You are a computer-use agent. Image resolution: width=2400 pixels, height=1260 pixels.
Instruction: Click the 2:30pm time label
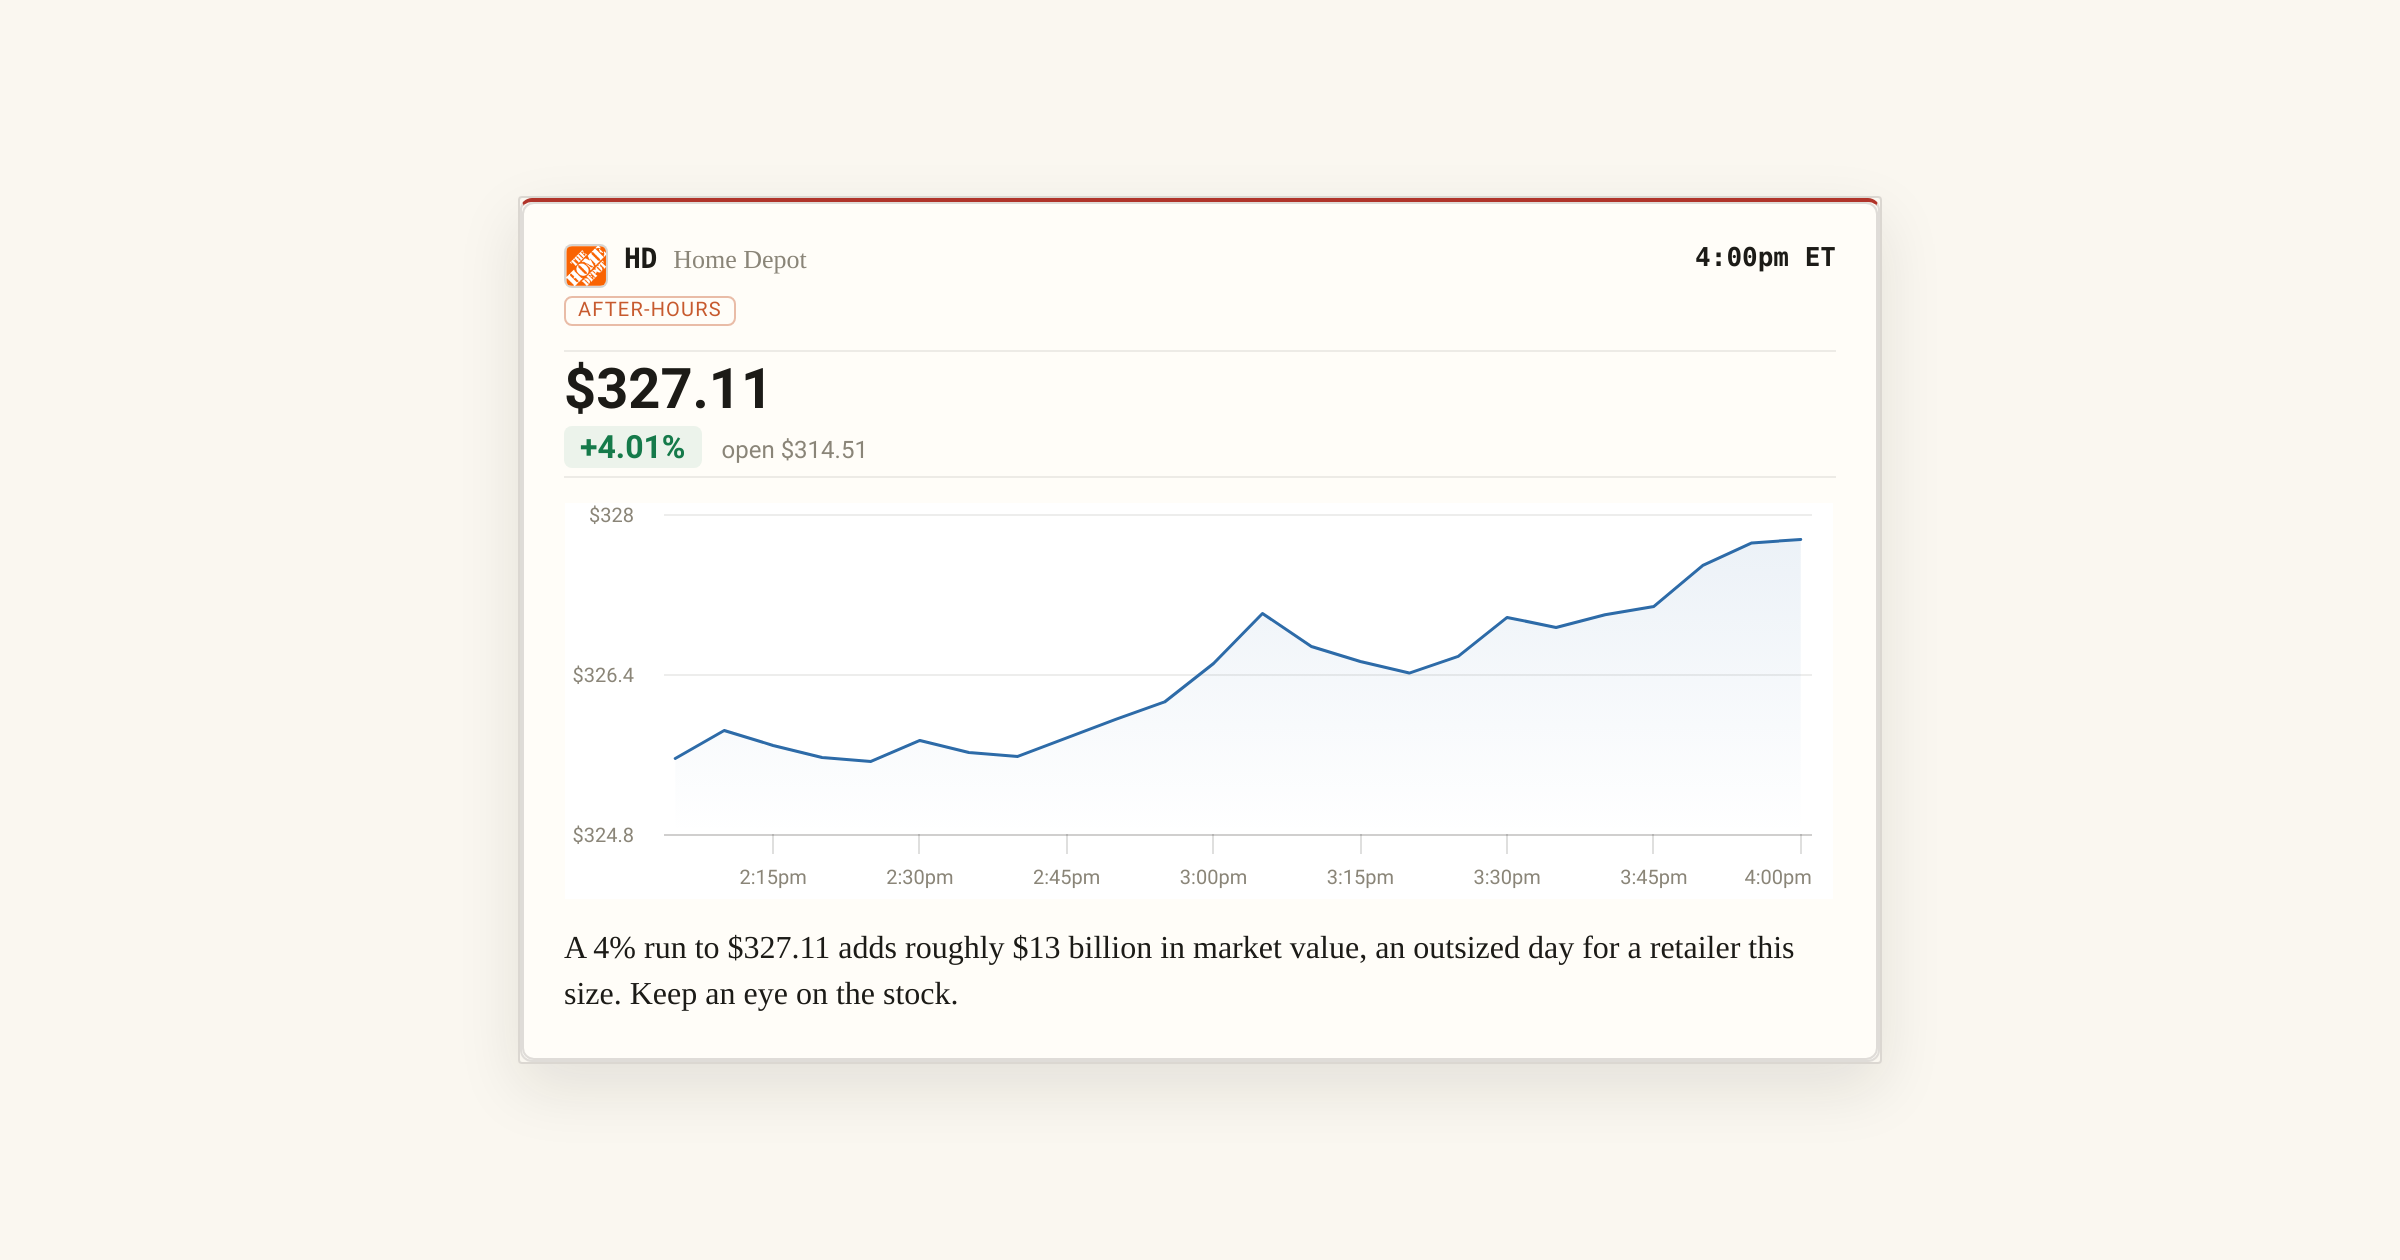pyautogui.click(x=920, y=877)
